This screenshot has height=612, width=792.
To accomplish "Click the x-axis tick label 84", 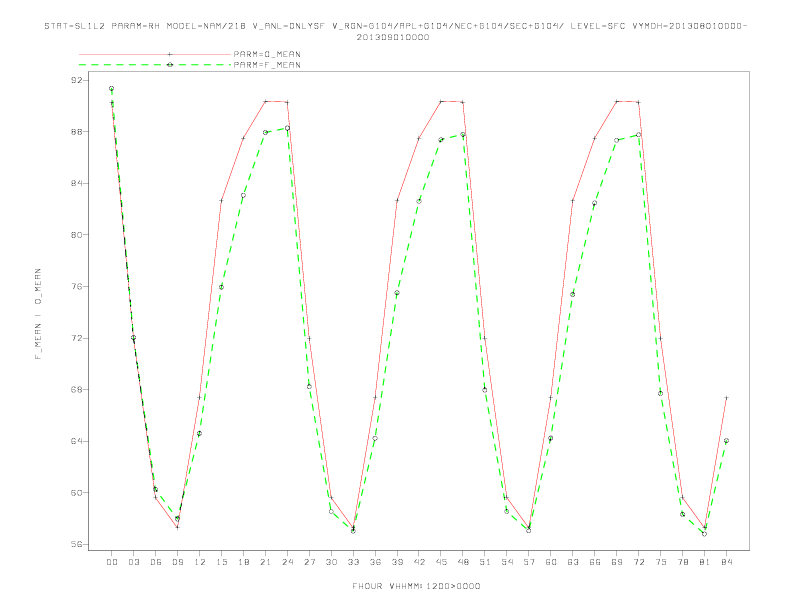I will (x=726, y=562).
